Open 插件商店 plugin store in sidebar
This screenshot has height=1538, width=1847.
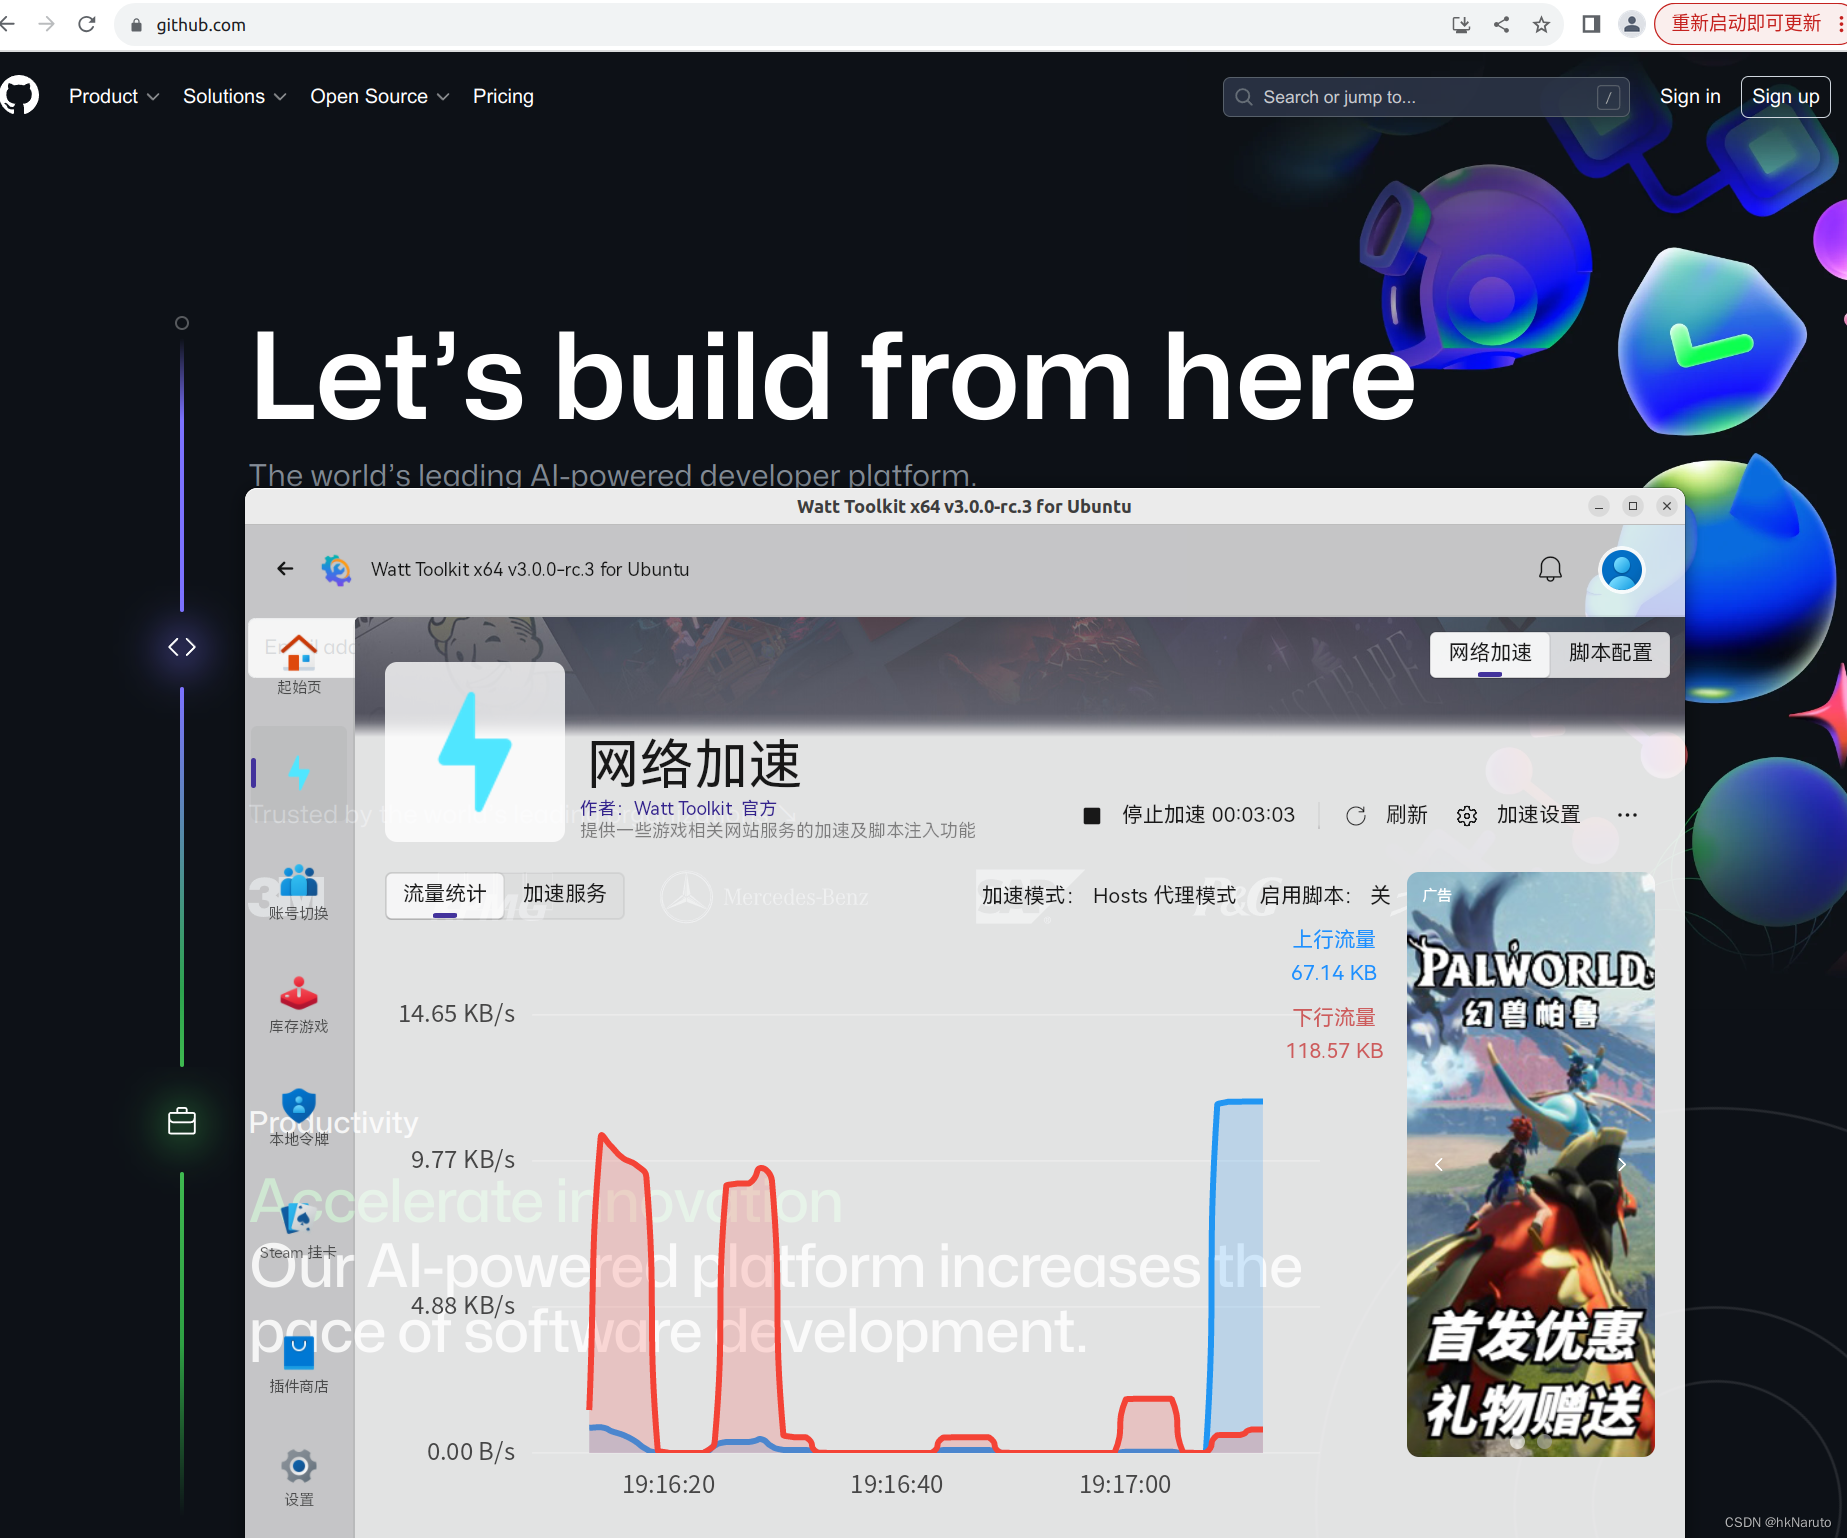coord(299,1352)
